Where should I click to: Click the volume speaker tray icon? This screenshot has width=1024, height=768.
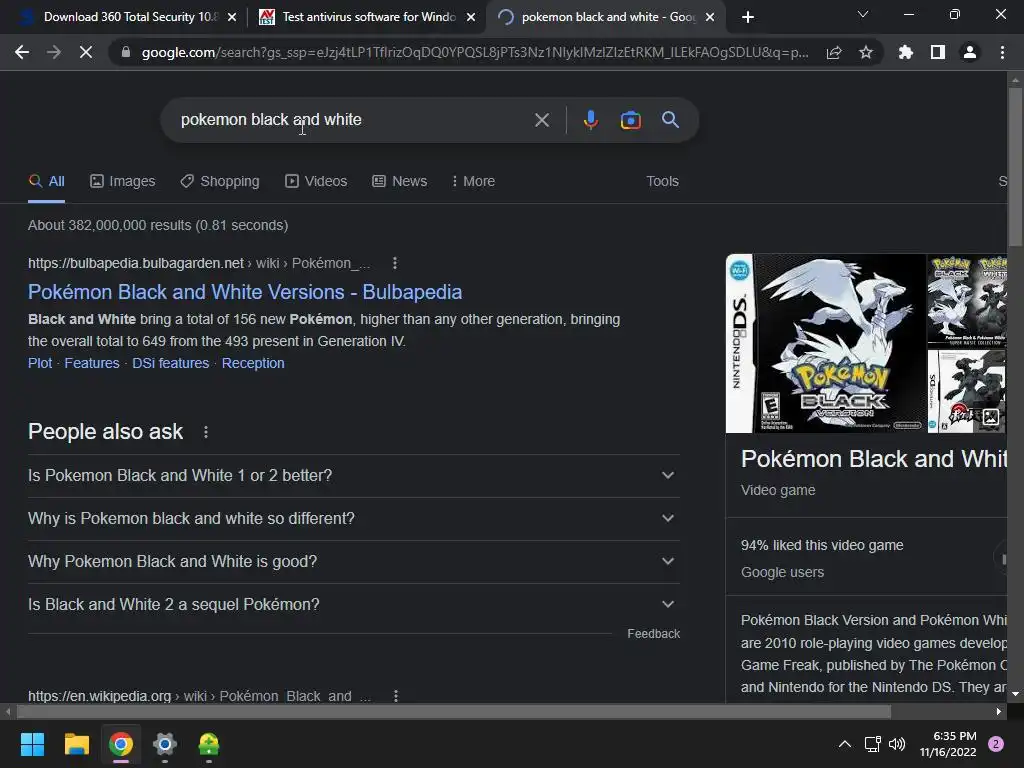[897, 744]
